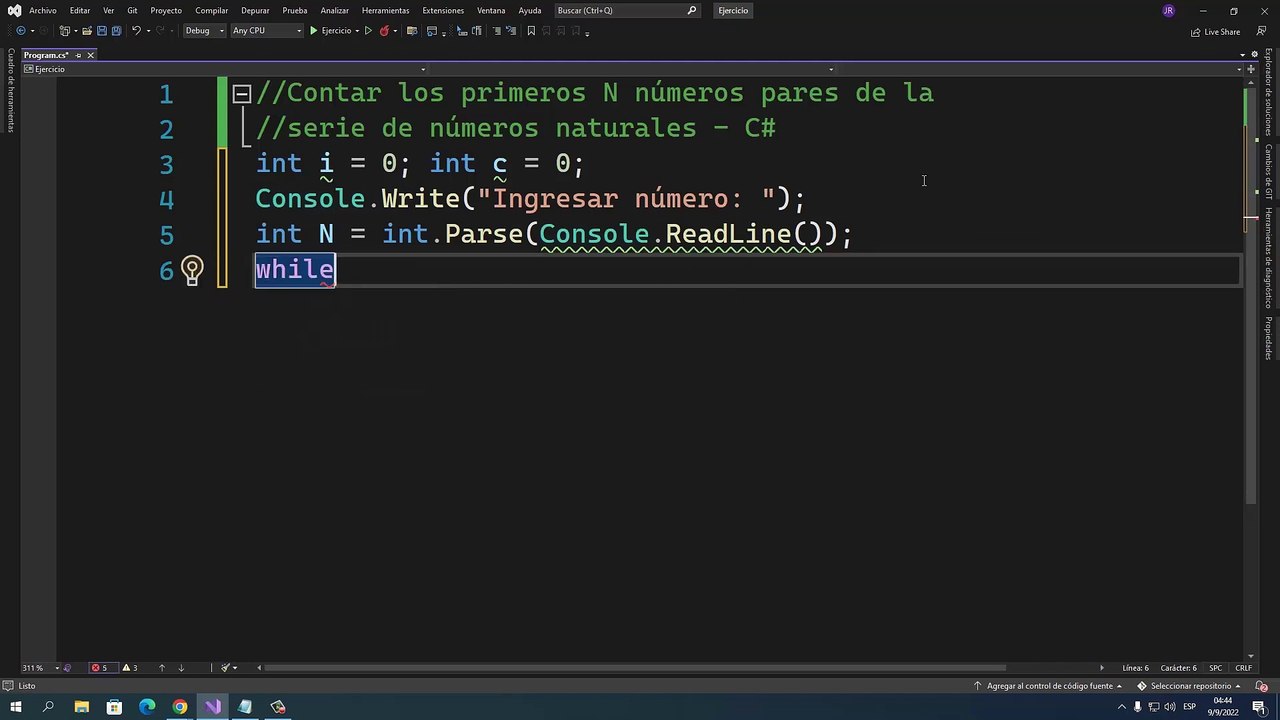1280x720 pixels.
Task: Click the vertical scrollbar of the editor
Action: point(1250,295)
